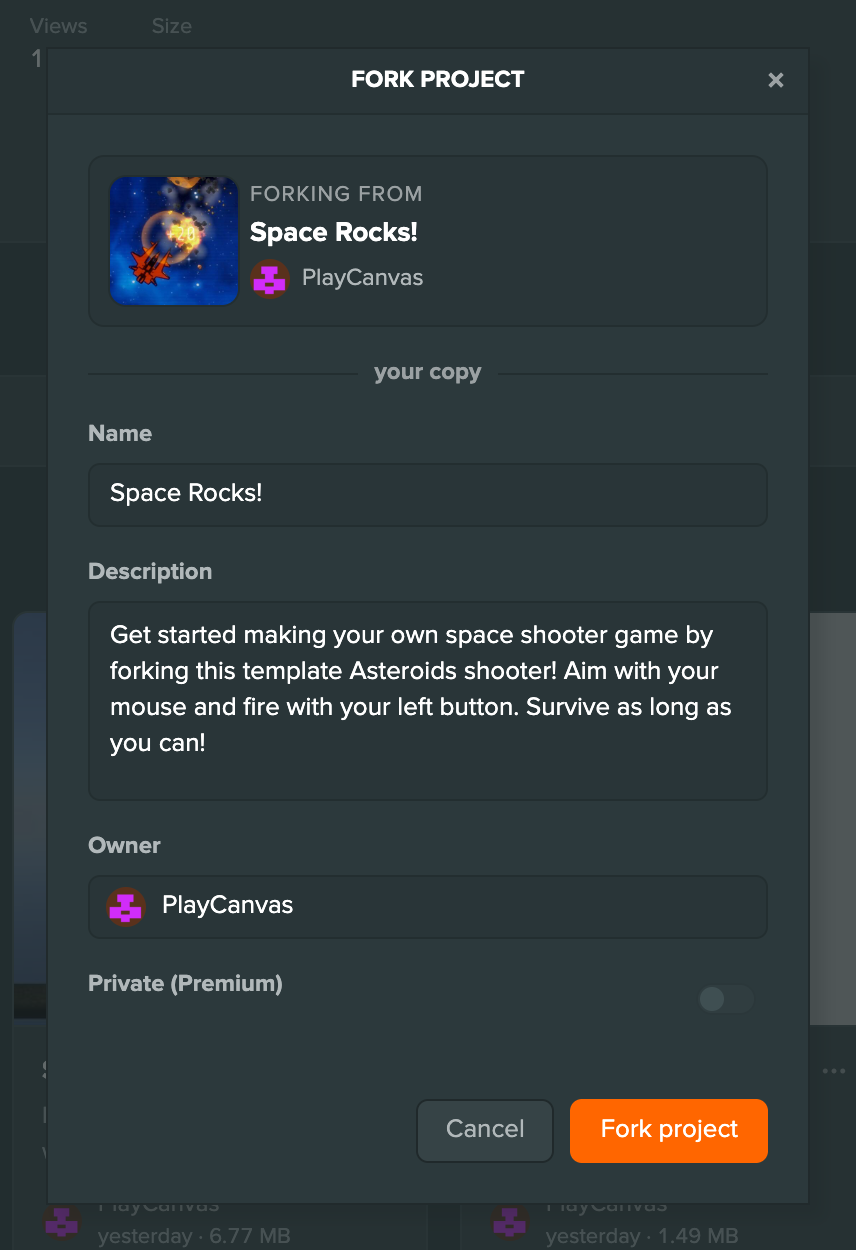
Task: Open the Owner dropdown showing PlayCanvas
Action: [428, 907]
